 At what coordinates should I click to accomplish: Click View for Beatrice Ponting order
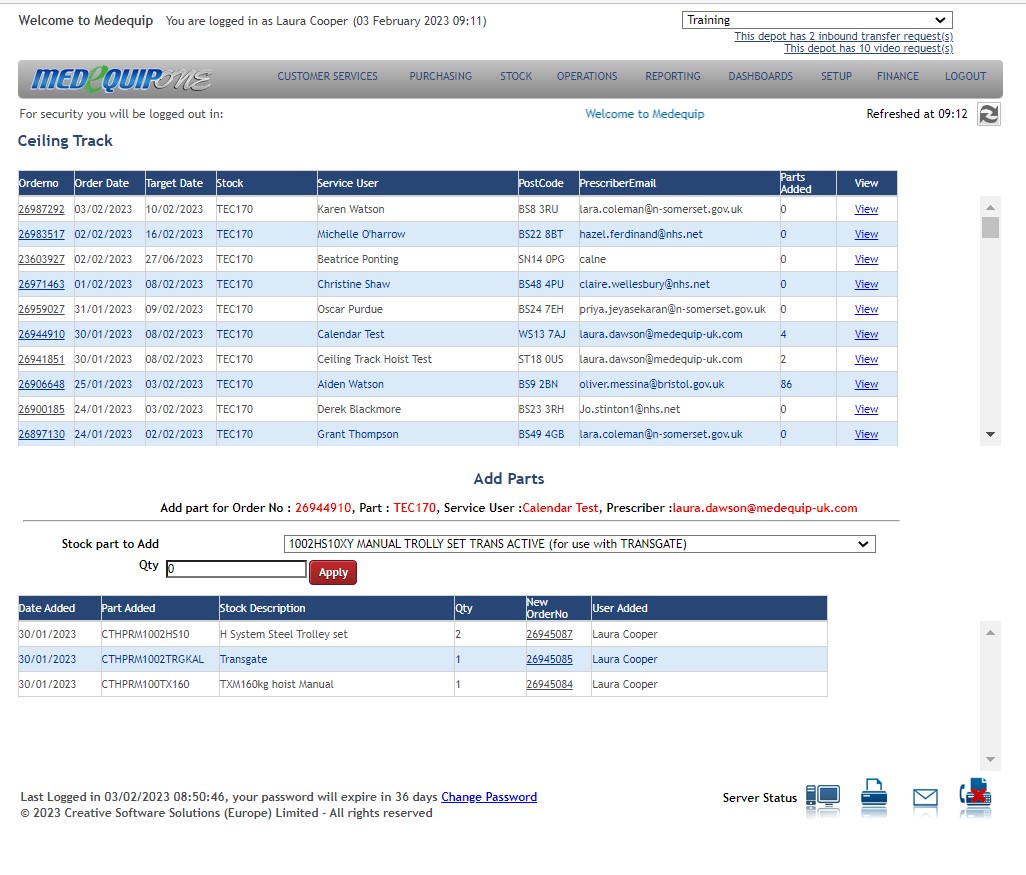(866, 259)
